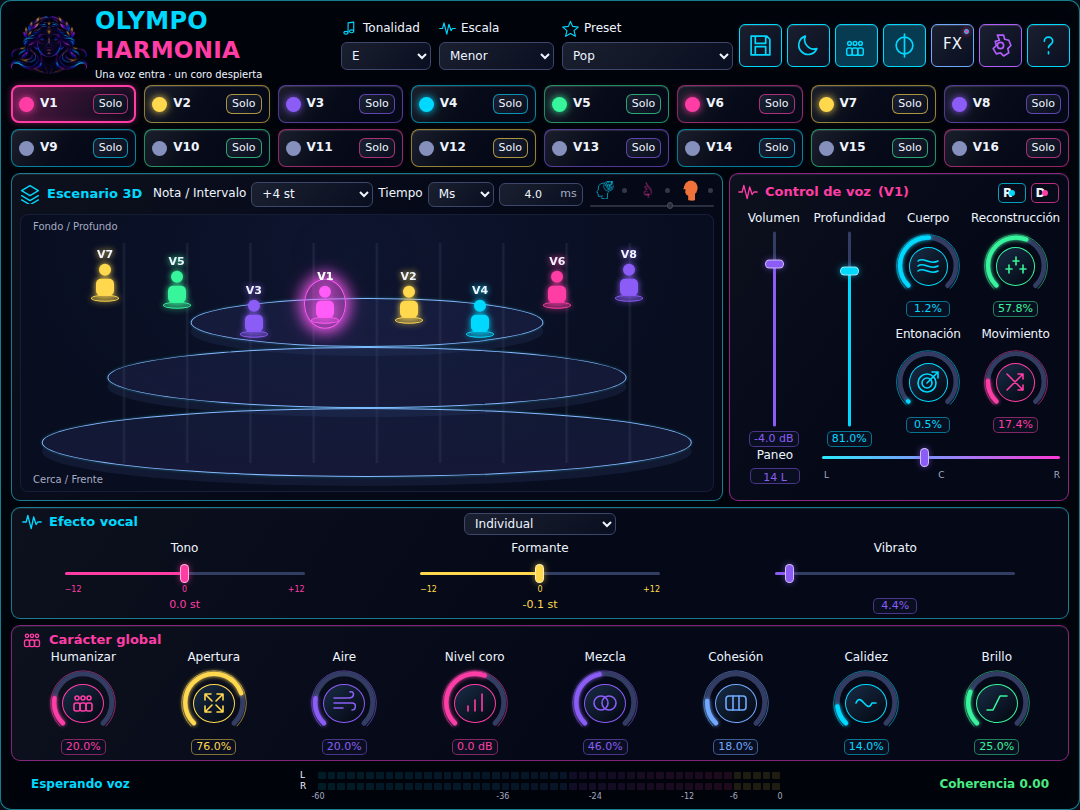
Task: Toggle the D button in Control de voz
Action: [1045, 193]
